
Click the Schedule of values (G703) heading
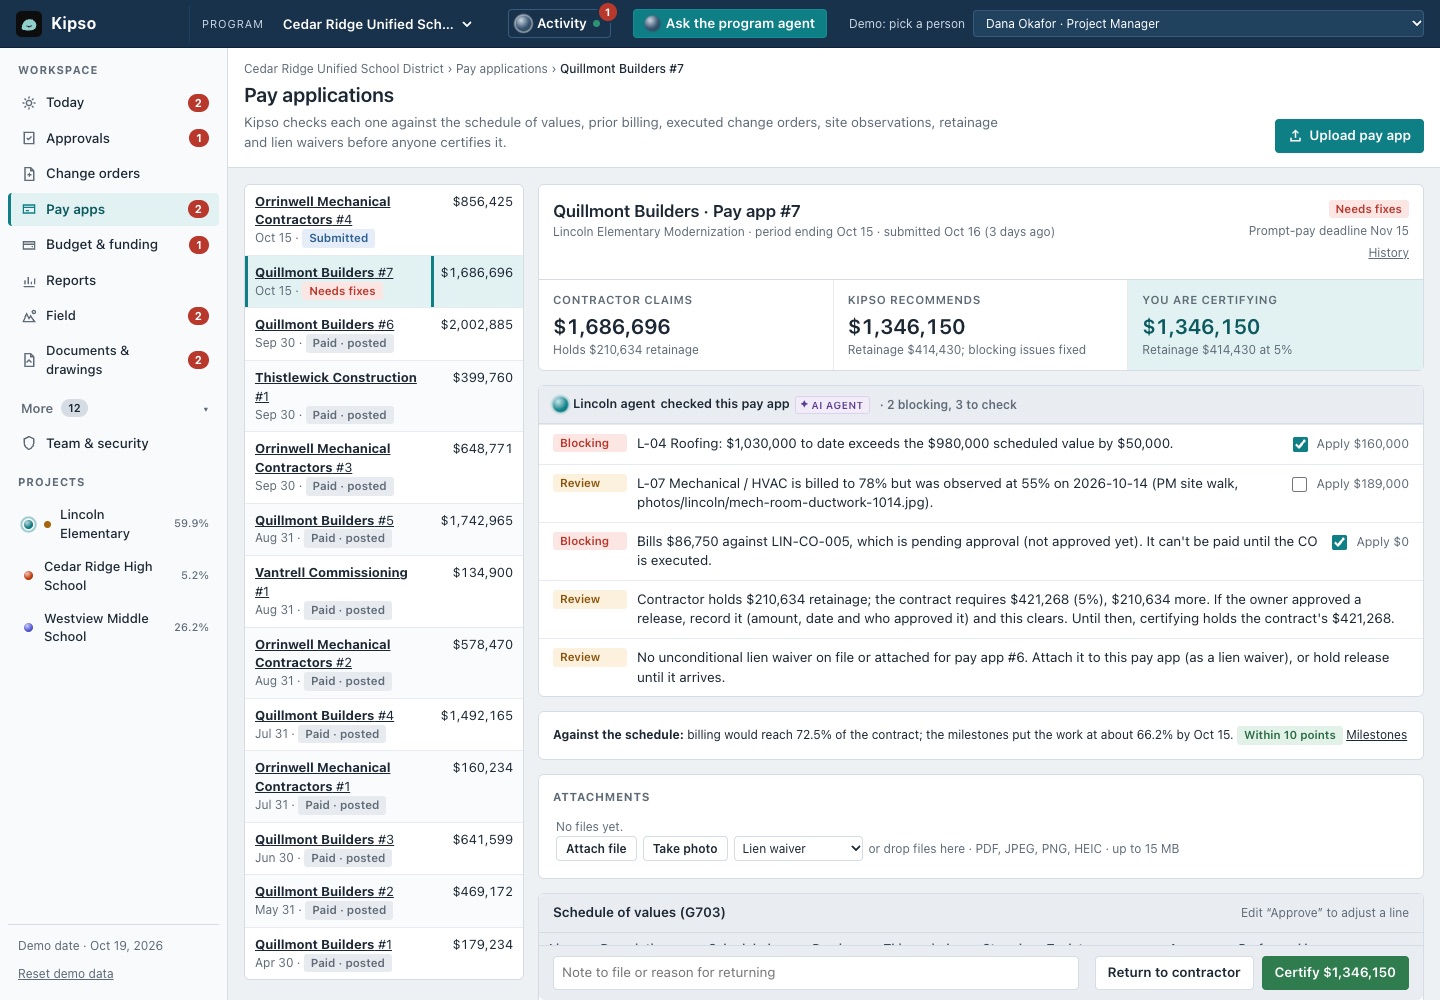[x=639, y=912]
